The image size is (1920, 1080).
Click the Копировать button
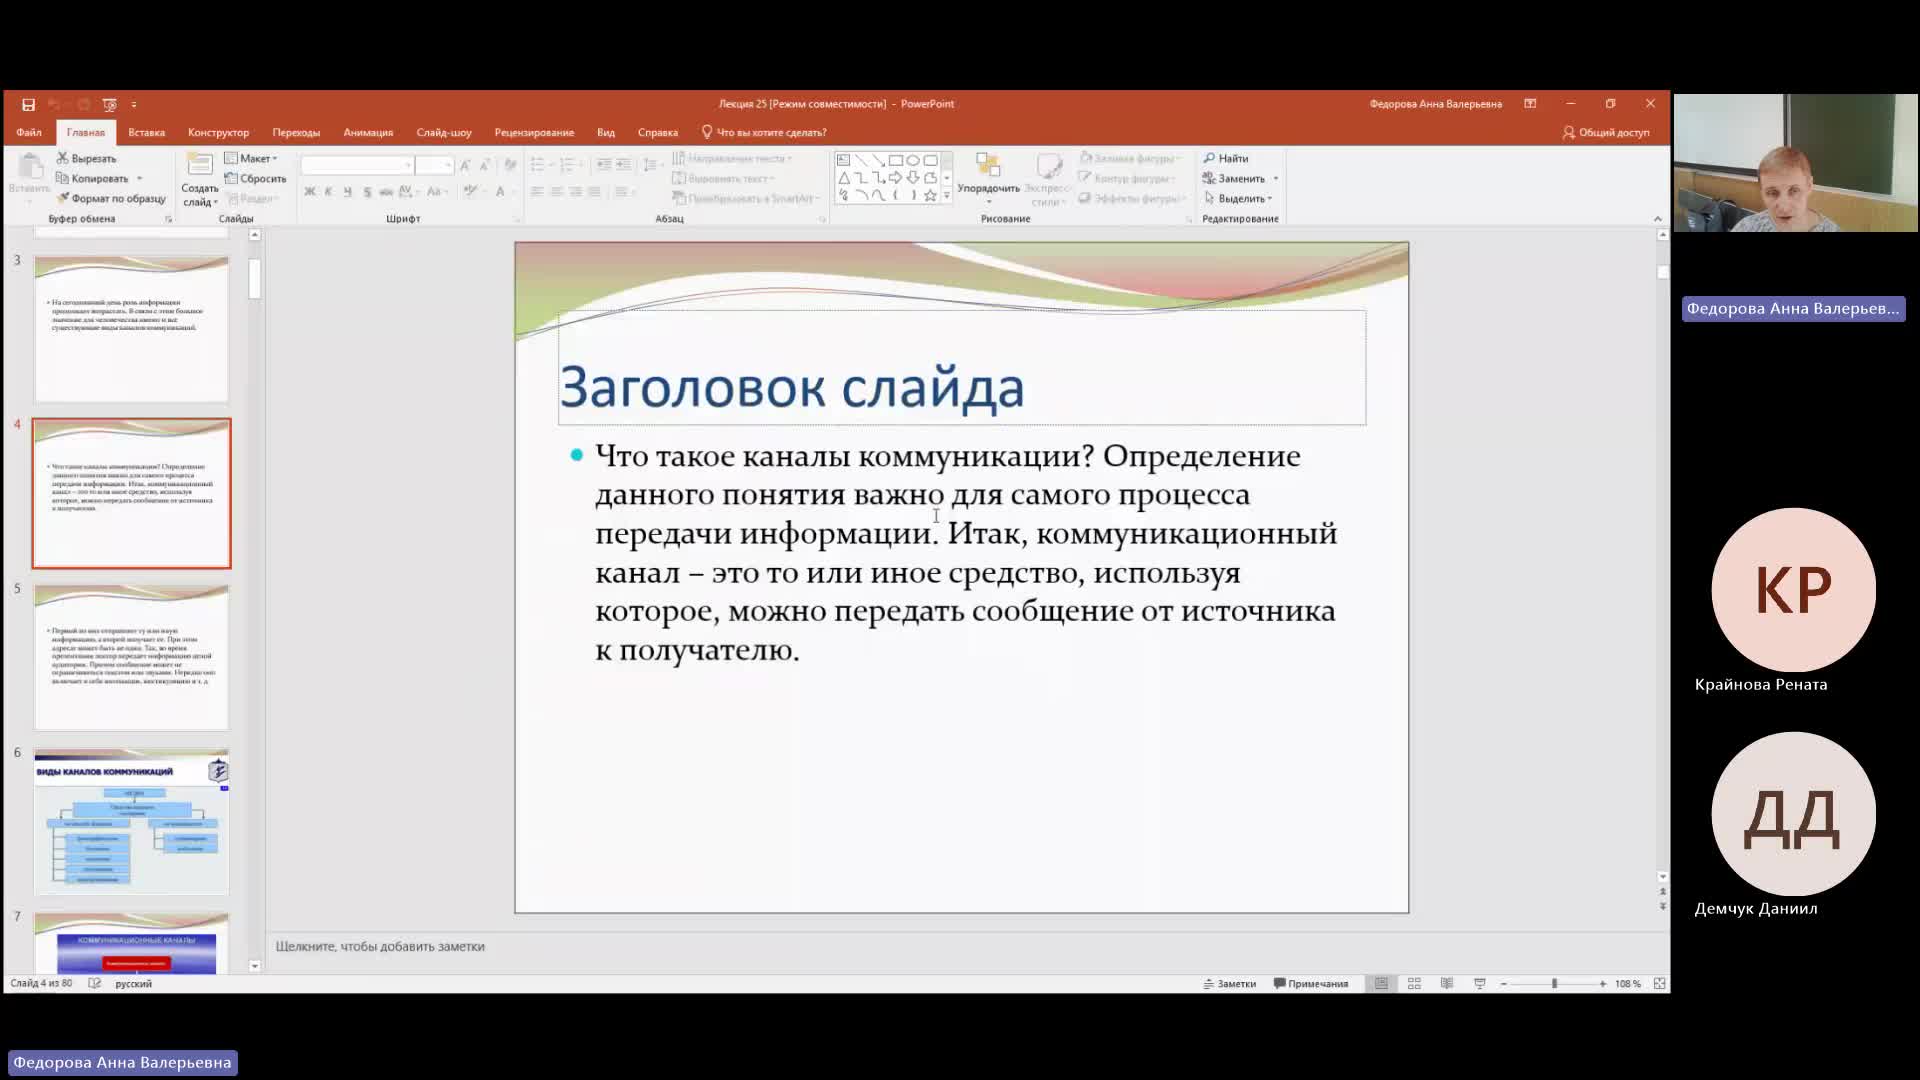[93, 178]
